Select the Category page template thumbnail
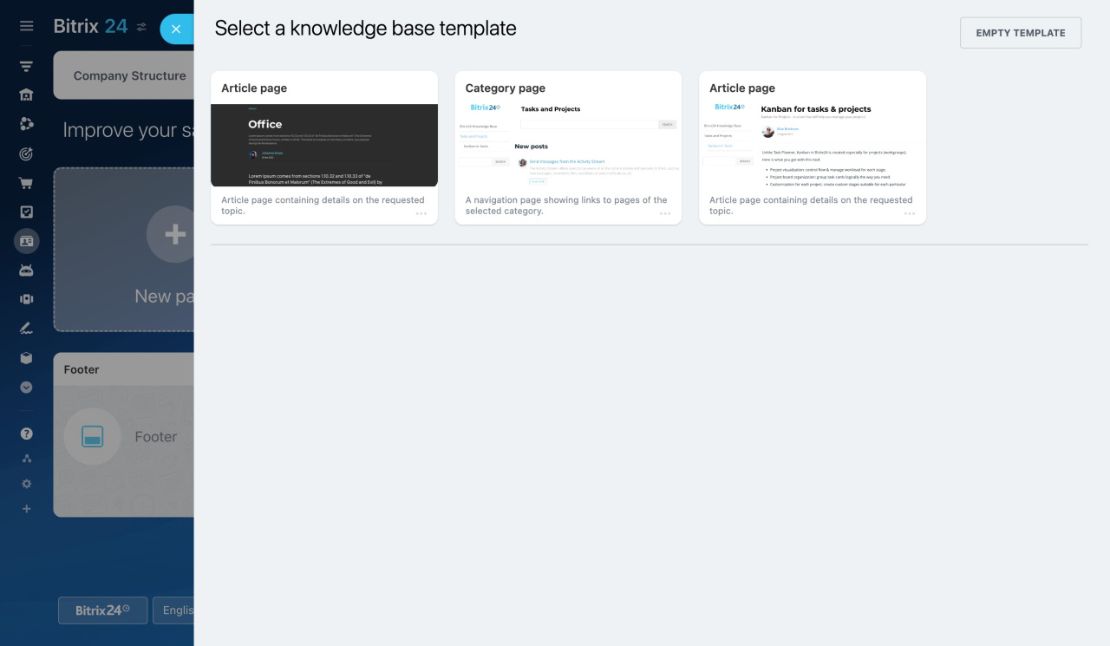1110x646 pixels. [568, 145]
